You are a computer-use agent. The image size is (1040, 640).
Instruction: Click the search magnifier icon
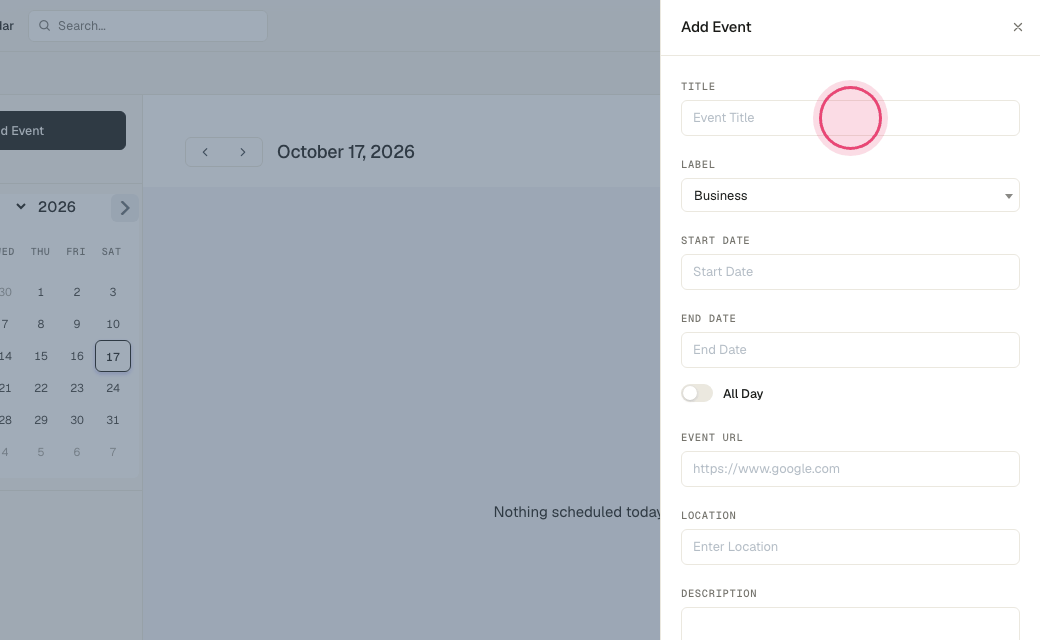tap(44, 26)
